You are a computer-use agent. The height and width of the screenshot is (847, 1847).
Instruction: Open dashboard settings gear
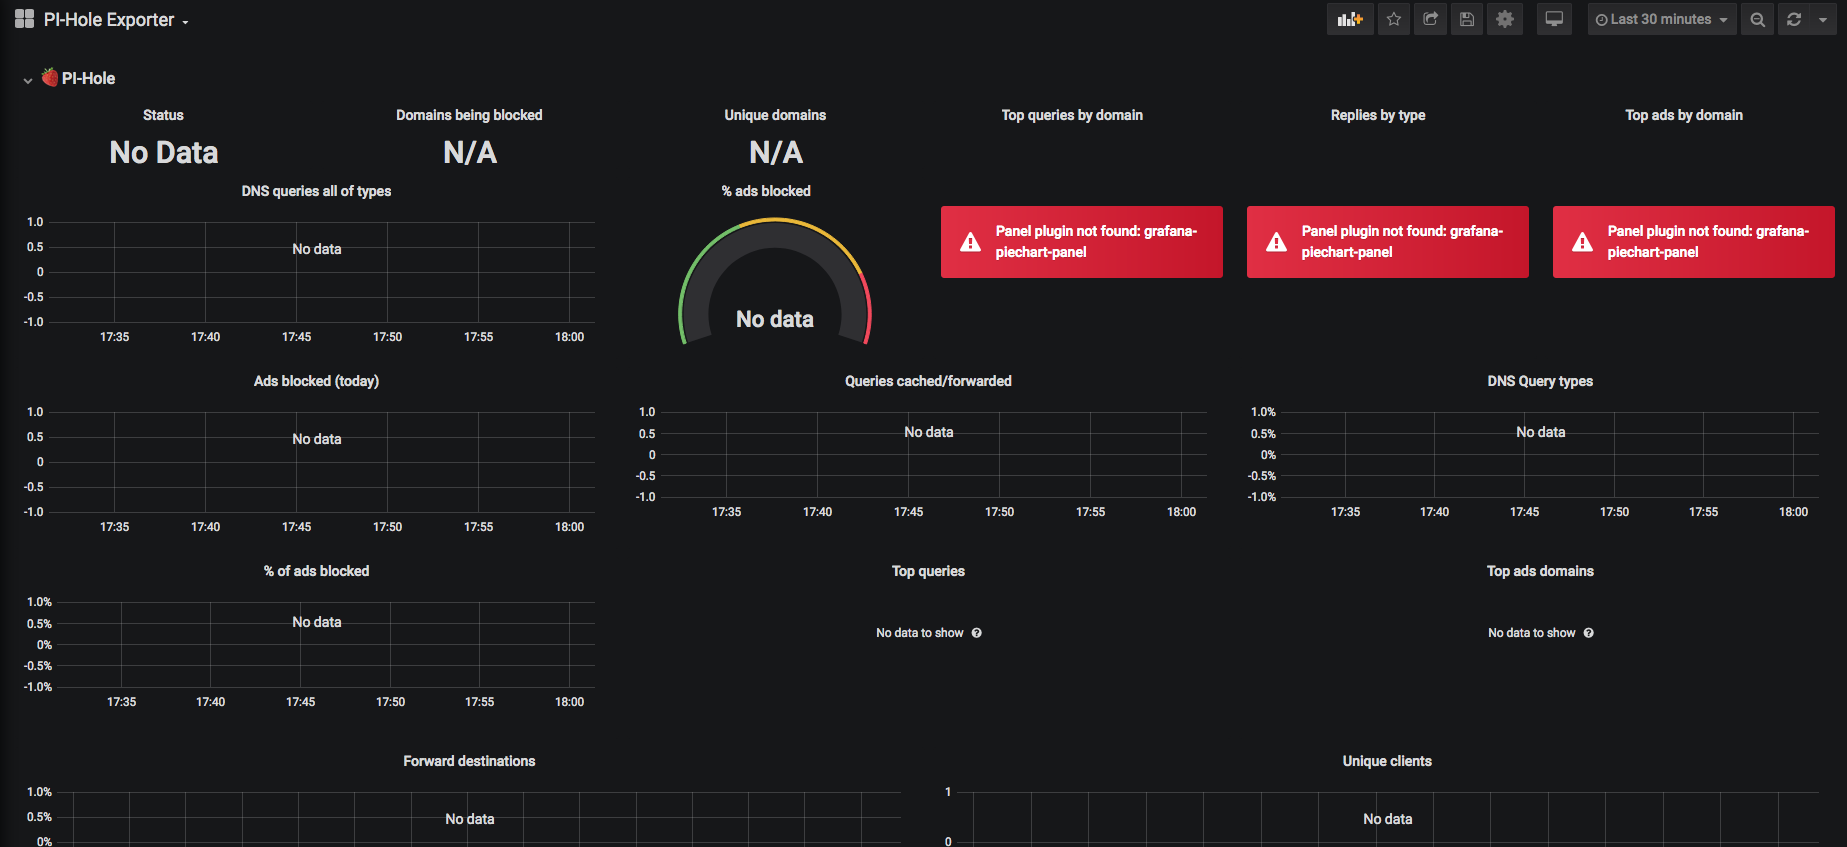[x=1505, y=19]
